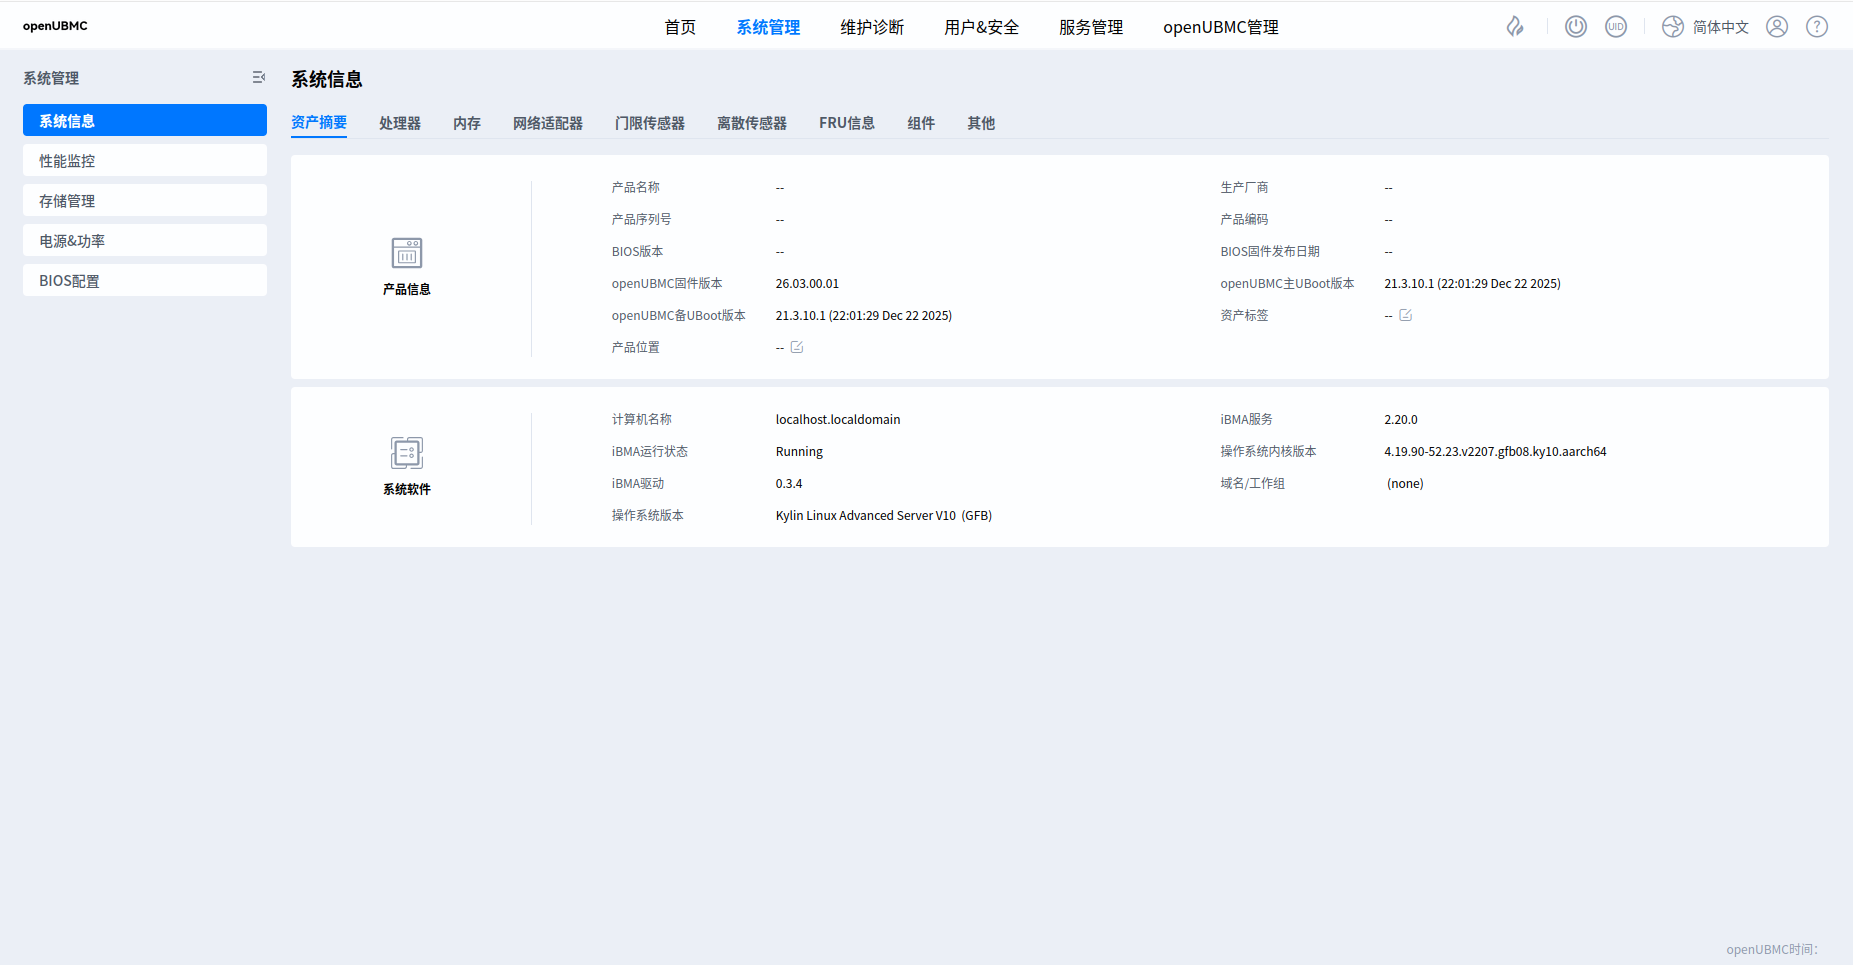Switch to the 处理器 tab
The height and width of the screenshot is (965, 1853).
400,123
